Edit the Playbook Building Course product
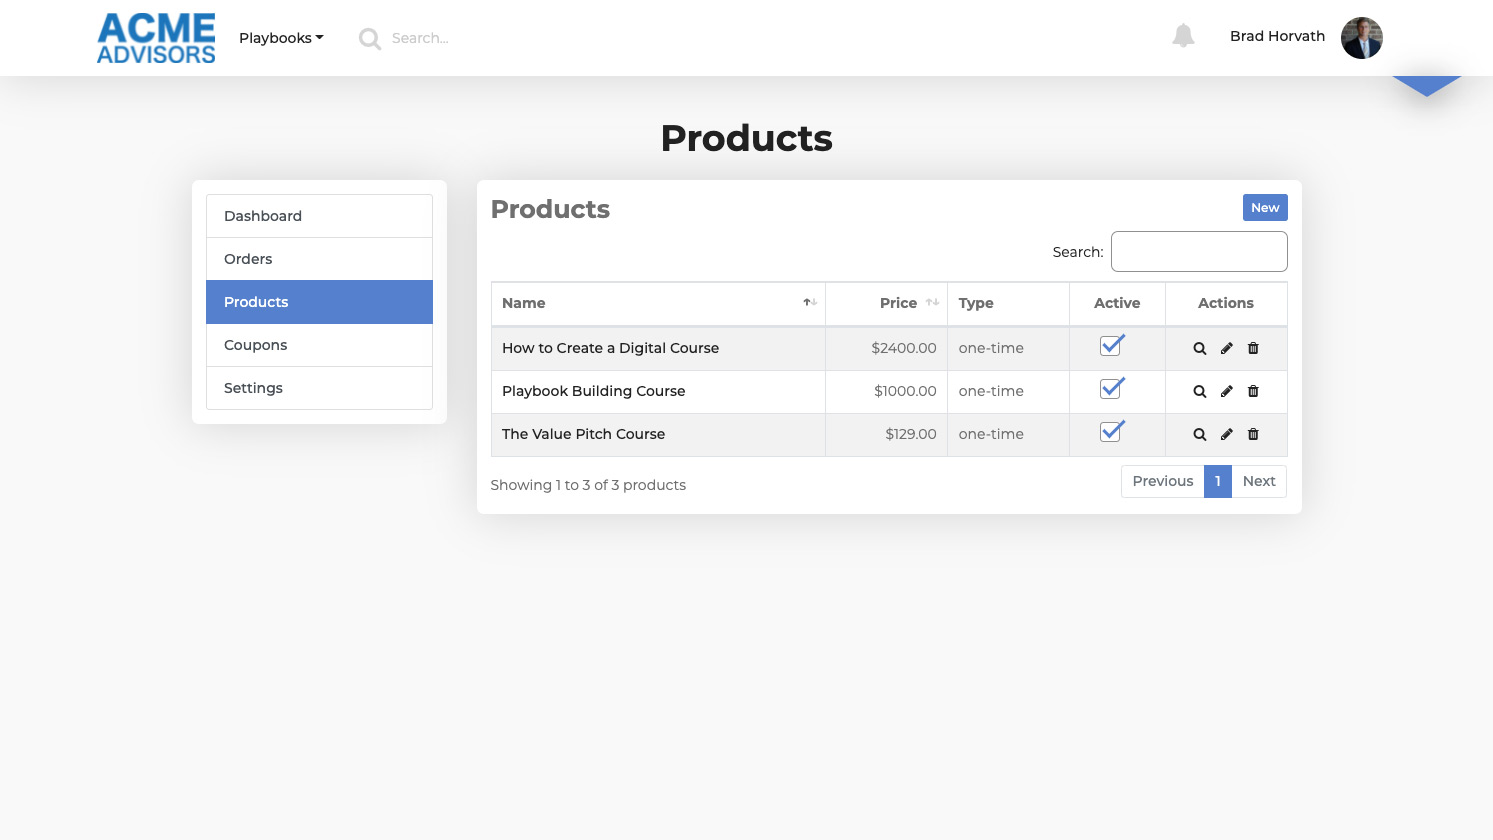Screen dimensions: 1493x840 coord(1226,392)
